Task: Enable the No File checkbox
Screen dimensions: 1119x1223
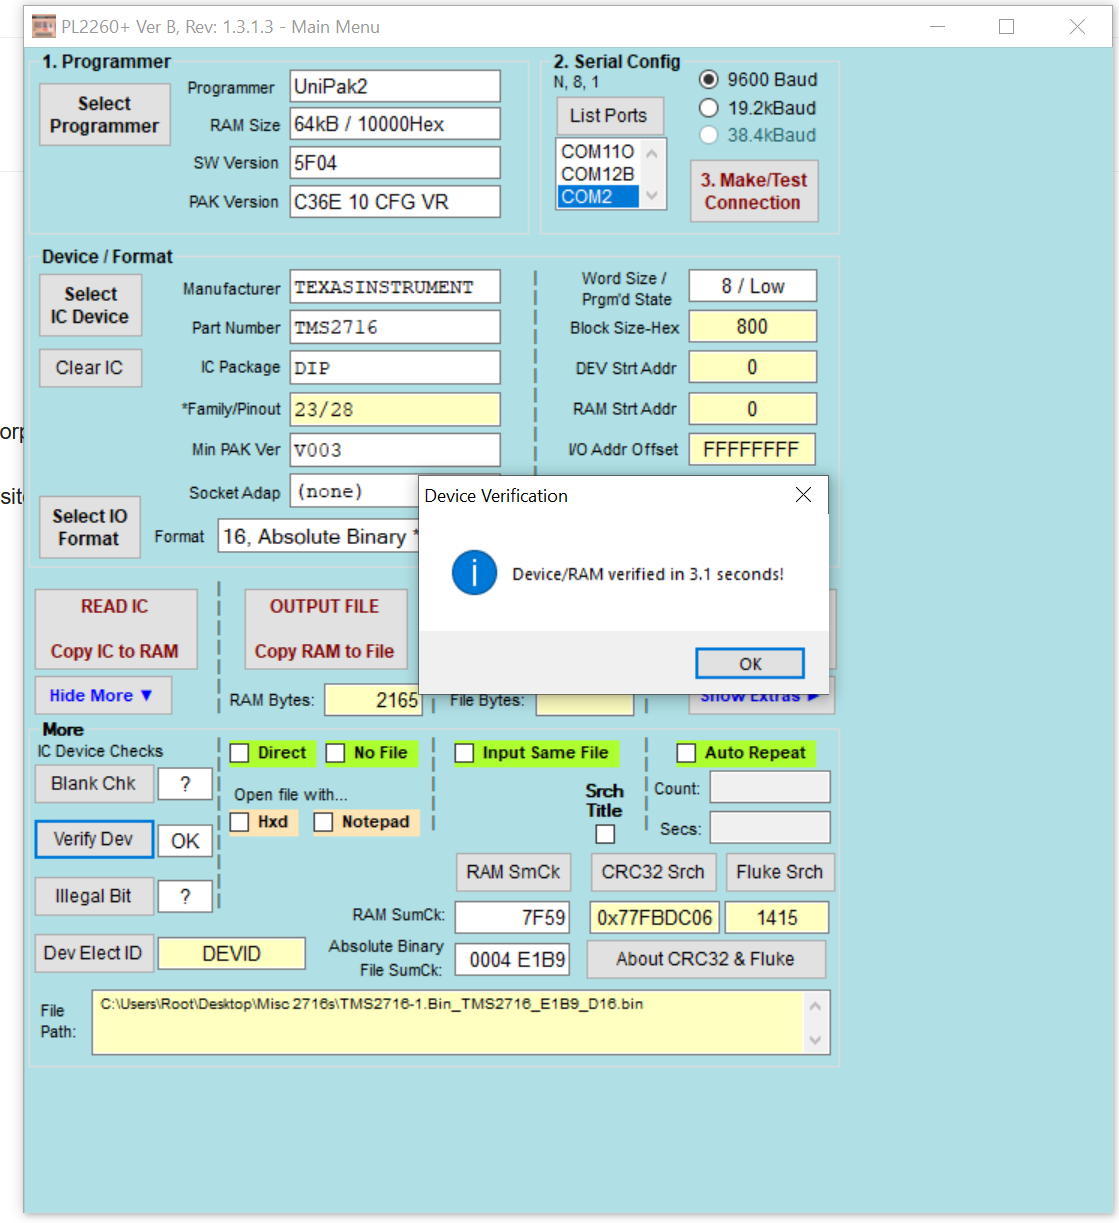Action: [x=336, y=753]
